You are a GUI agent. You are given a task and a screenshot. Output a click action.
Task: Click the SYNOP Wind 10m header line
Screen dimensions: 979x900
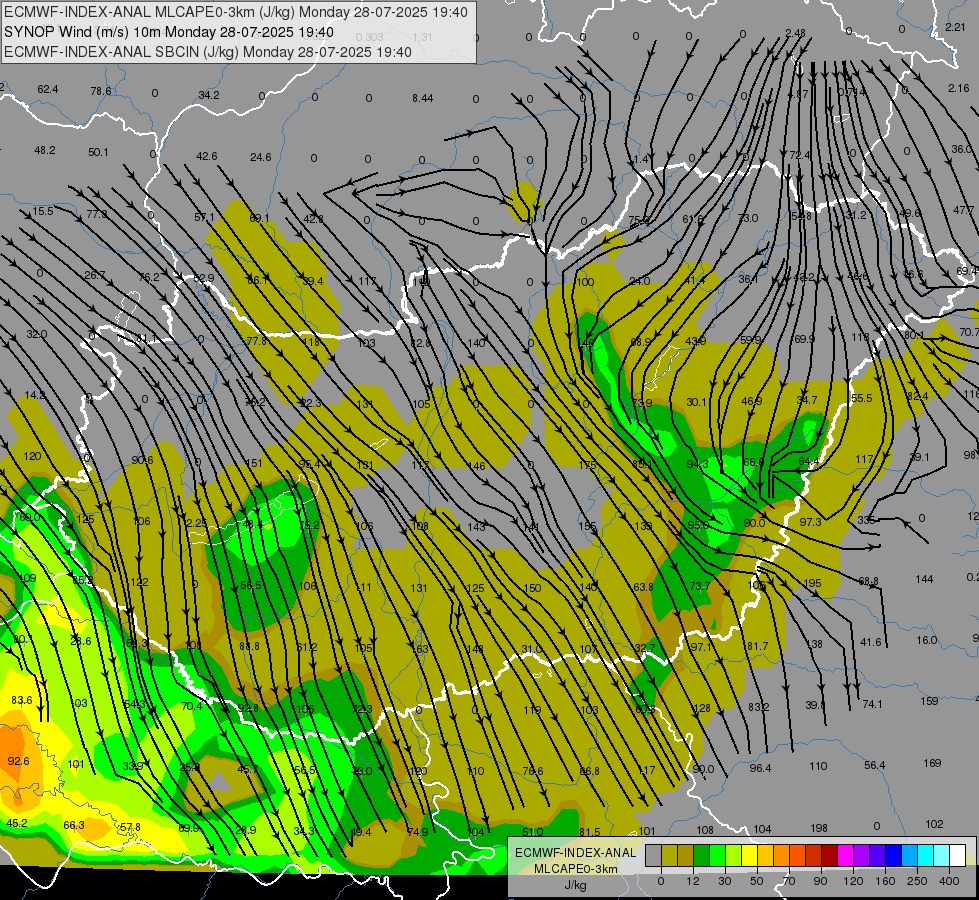point(169,32)
